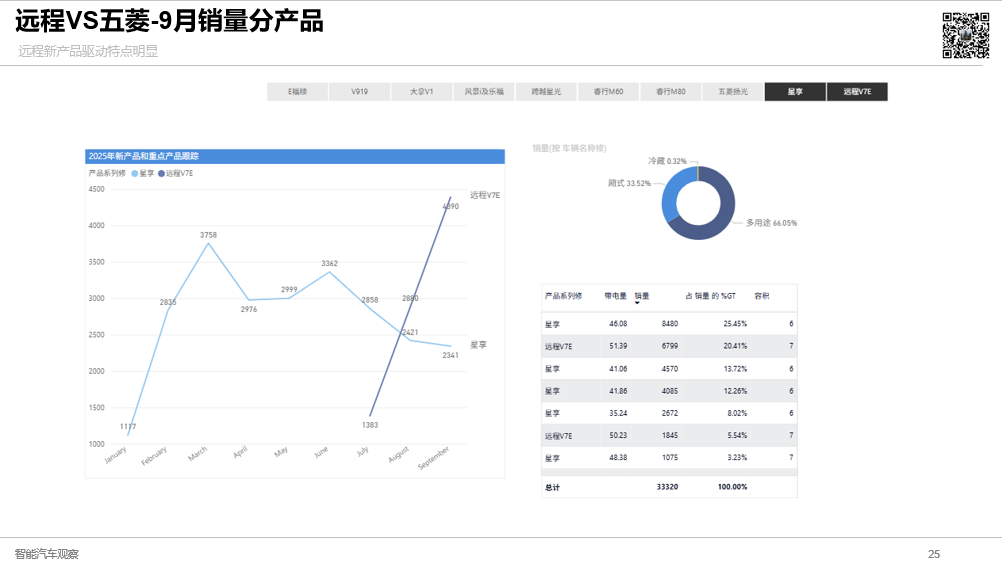Choose the 风景i及乐福 slicer button
The width and height of the screenshot is (1002, 561).
tap(484, 91)
